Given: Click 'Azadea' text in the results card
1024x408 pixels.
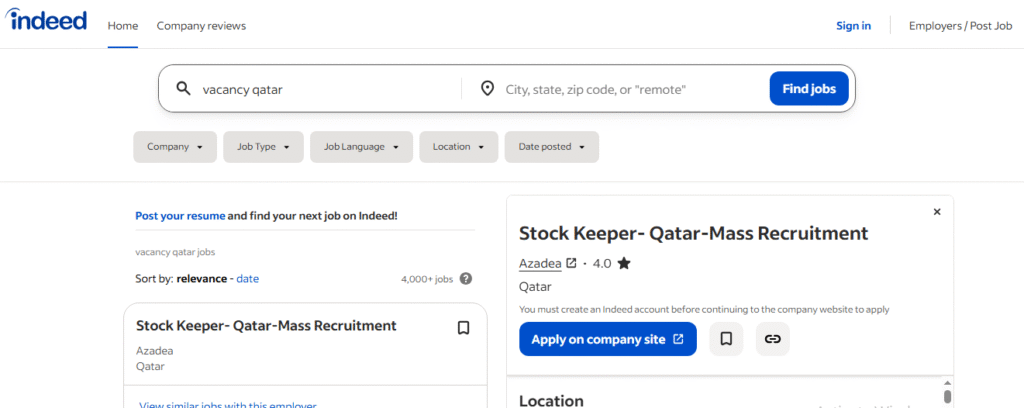Looking at the screenshot, I should 155,351.
